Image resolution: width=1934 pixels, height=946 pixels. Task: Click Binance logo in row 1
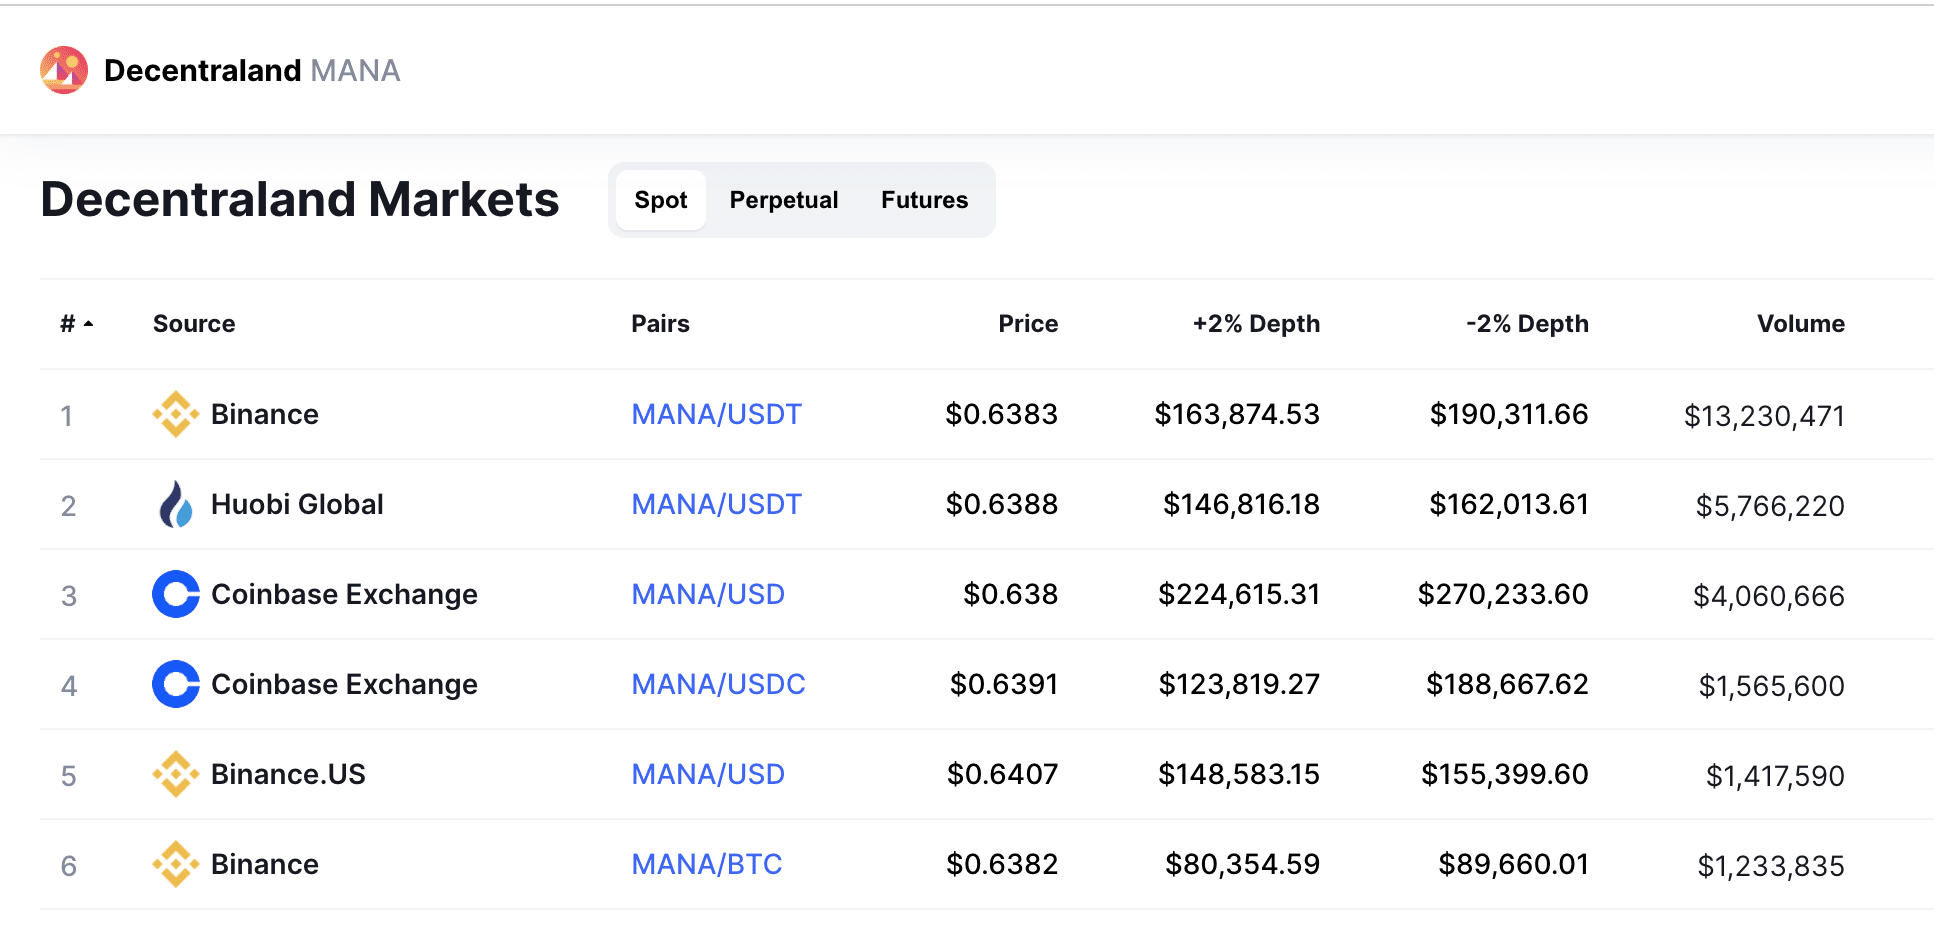coord(176,414)
